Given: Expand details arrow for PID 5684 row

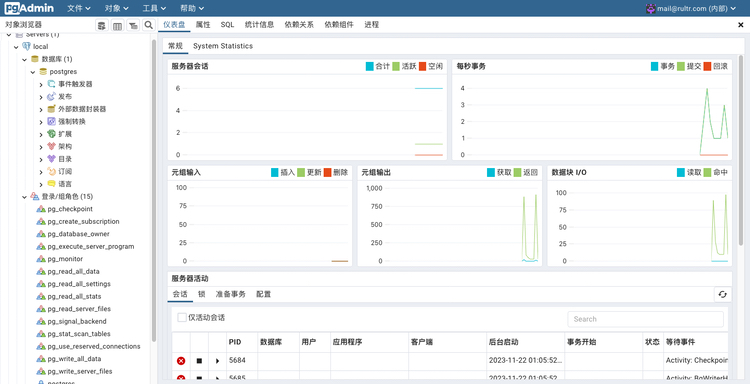Looking at the screenshot, I should click(x=218, y=361).
